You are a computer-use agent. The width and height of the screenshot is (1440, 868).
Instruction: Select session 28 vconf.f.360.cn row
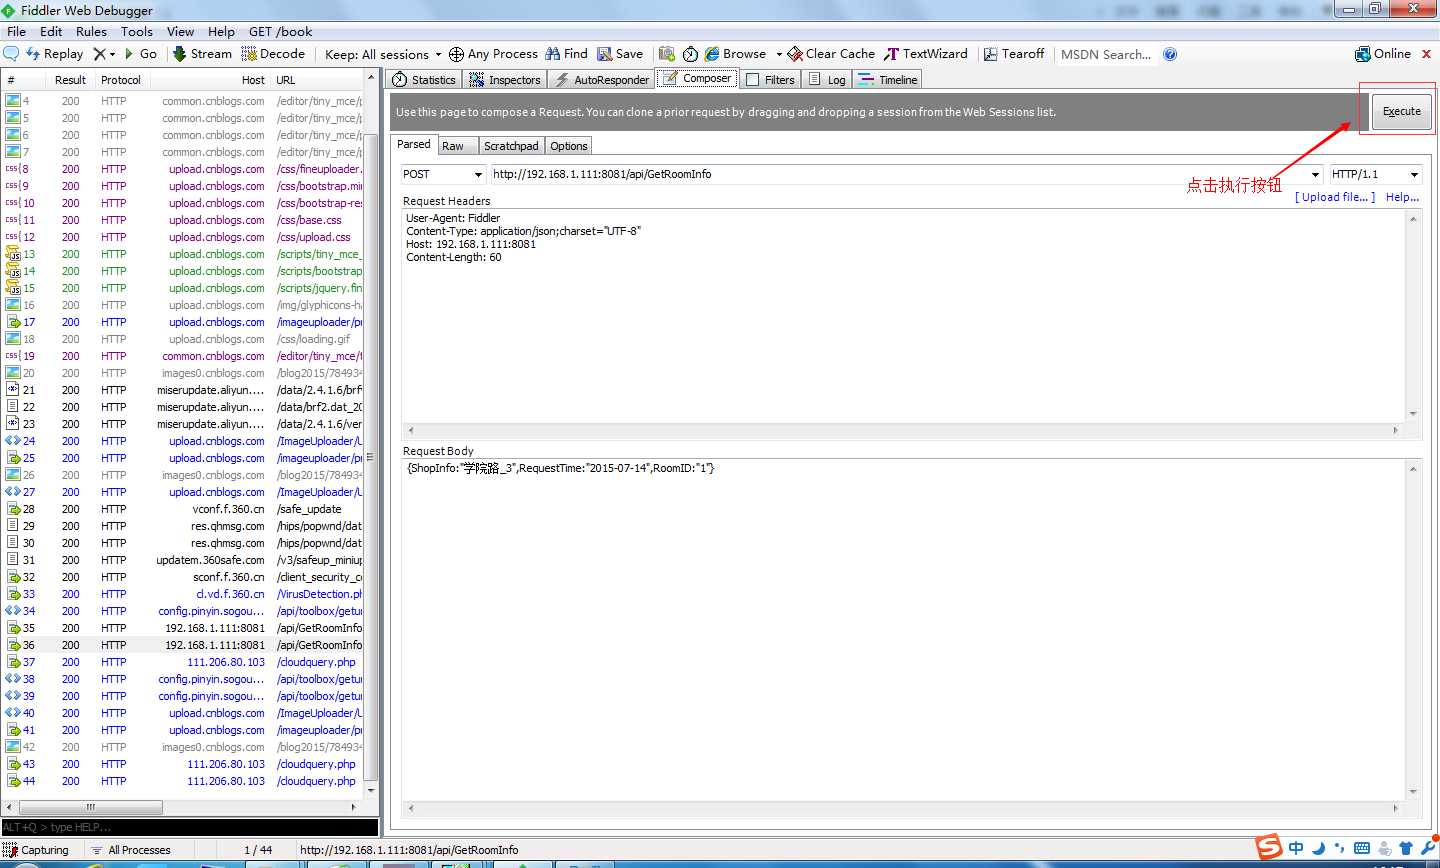click(183, 509)
